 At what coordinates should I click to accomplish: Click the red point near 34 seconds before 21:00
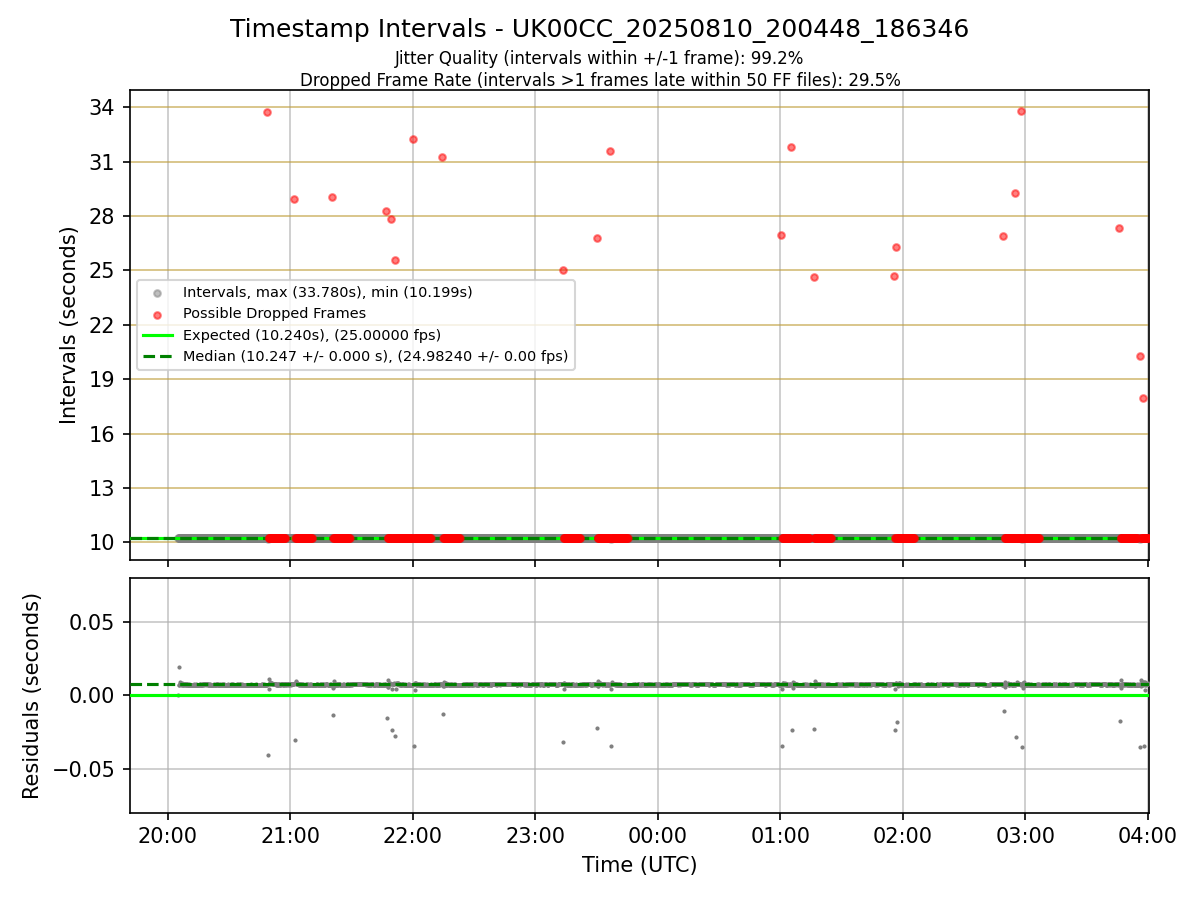click(267, 112)
